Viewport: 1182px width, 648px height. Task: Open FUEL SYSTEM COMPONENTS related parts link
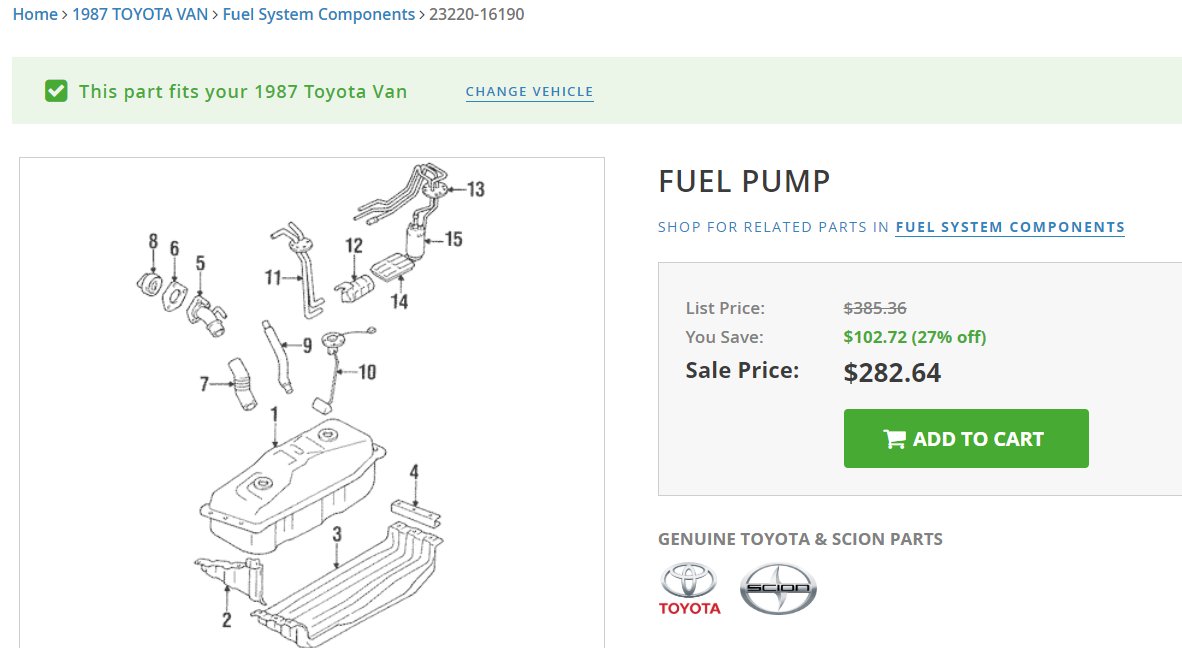coord(1010,227)
